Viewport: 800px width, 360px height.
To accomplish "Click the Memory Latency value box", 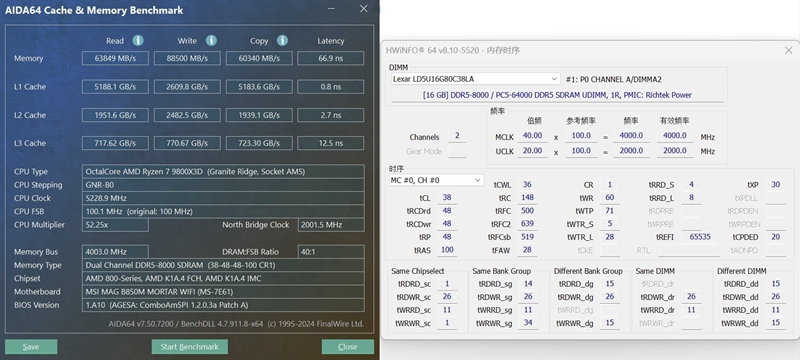I will (331, 58).
